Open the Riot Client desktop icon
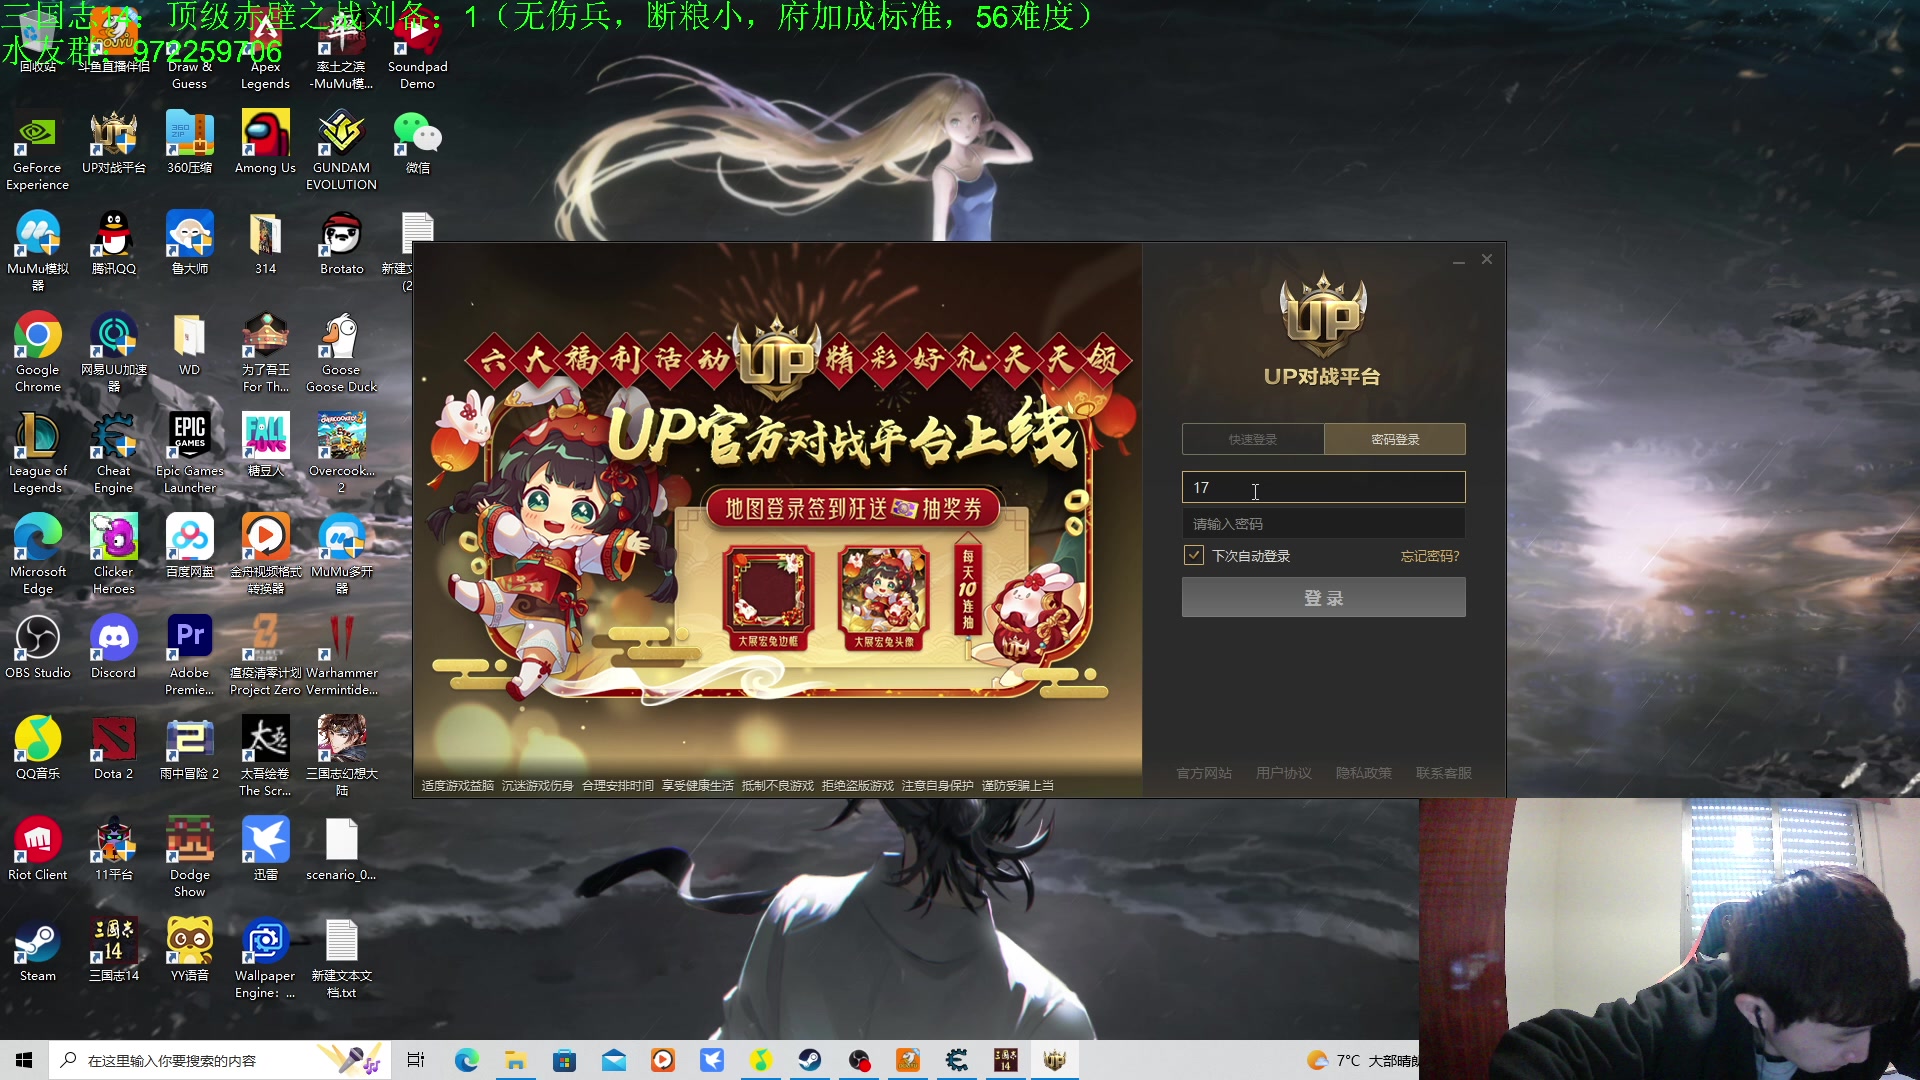The width and height of the screenshot is (1920, 1080). (x=38, y=849)
